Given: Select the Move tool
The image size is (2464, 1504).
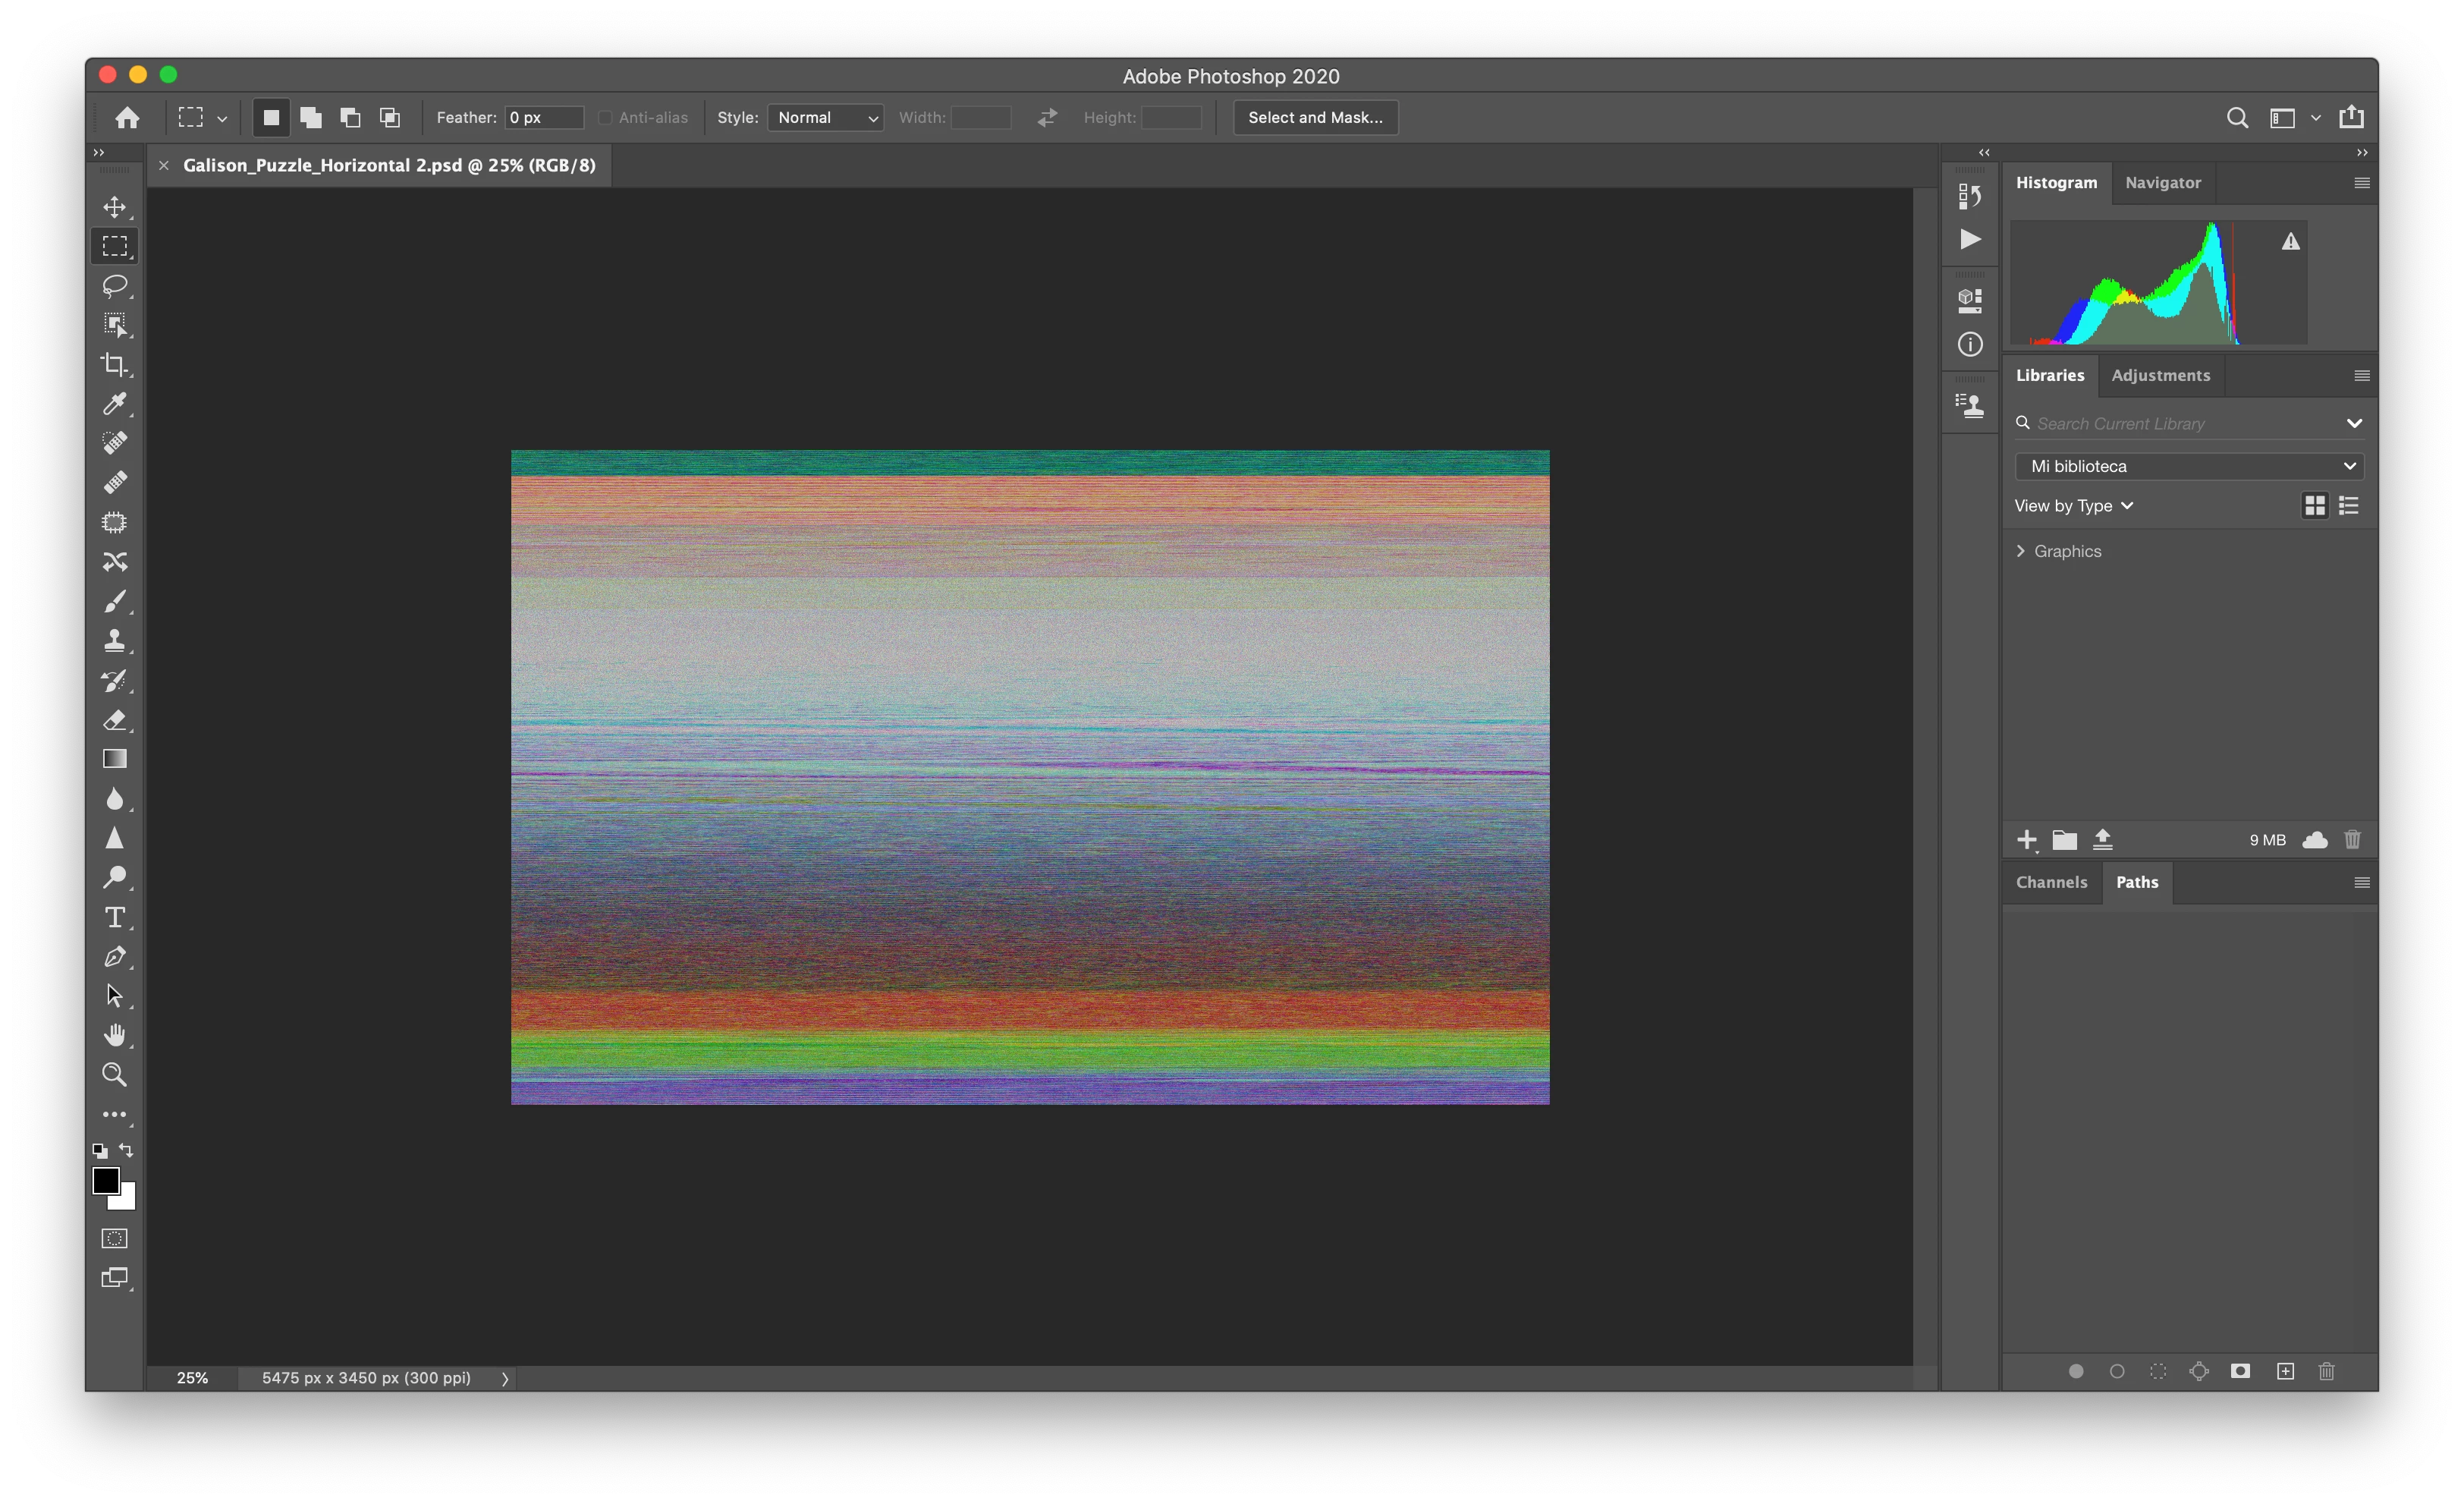Looking at the screenshot, I should coord(115,207).
